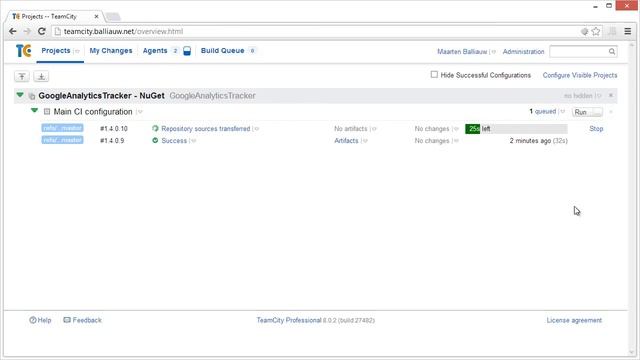Collapse the GoogleAnalyticsTracker - NuGet project
The width and height of the screenshot is (640, 360).
click(20, 95)
